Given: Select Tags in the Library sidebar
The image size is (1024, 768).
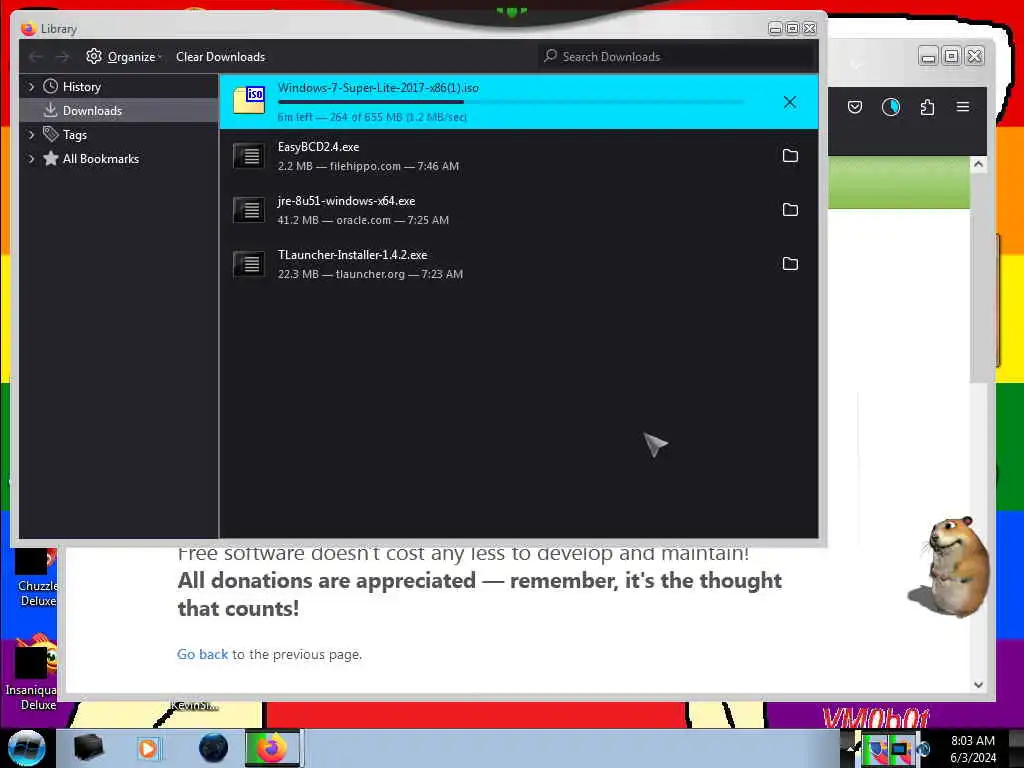Looking at the screenshot, I should 74,135.
